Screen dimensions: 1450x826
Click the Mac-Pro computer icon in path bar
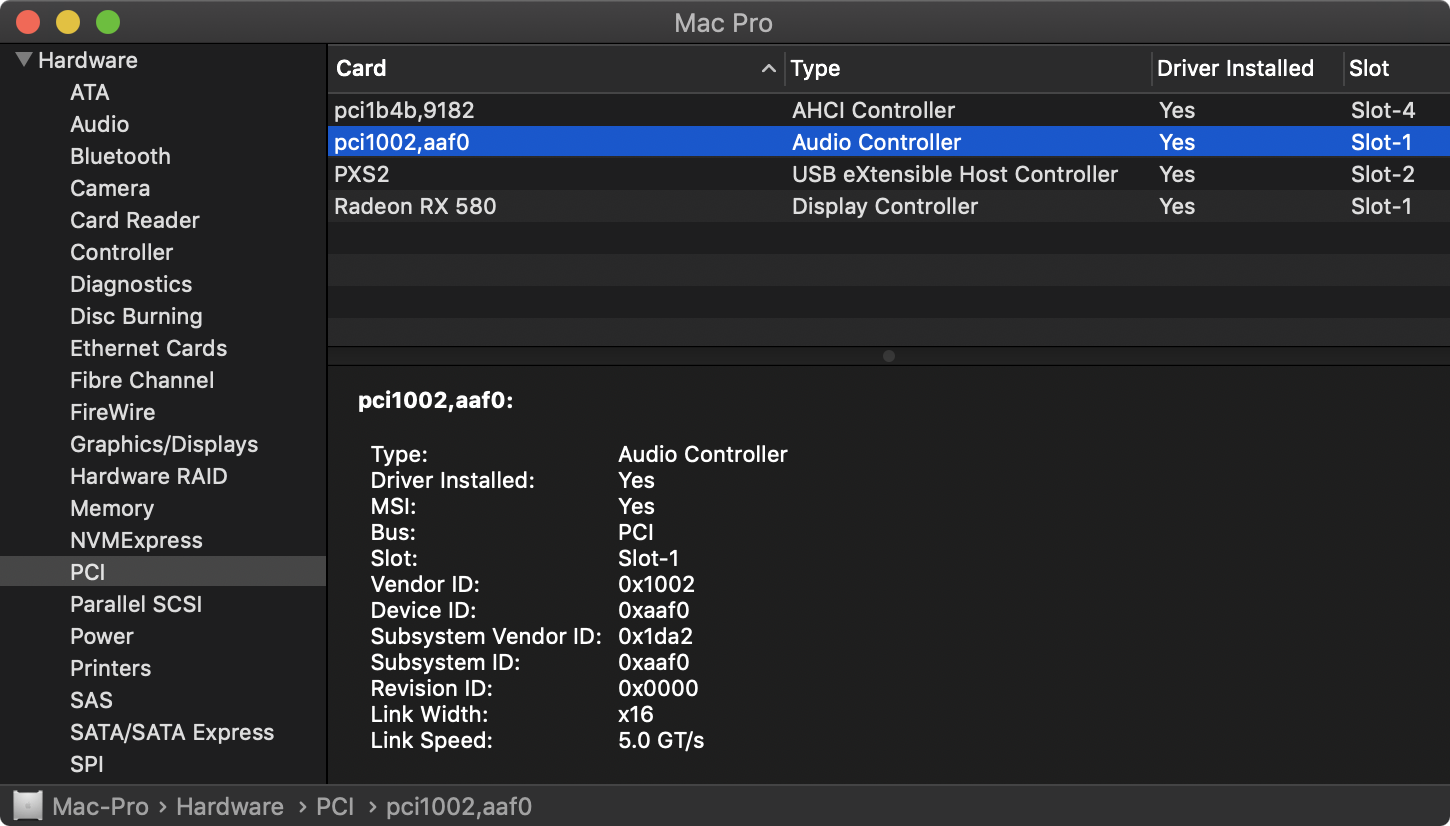point(29,806)
